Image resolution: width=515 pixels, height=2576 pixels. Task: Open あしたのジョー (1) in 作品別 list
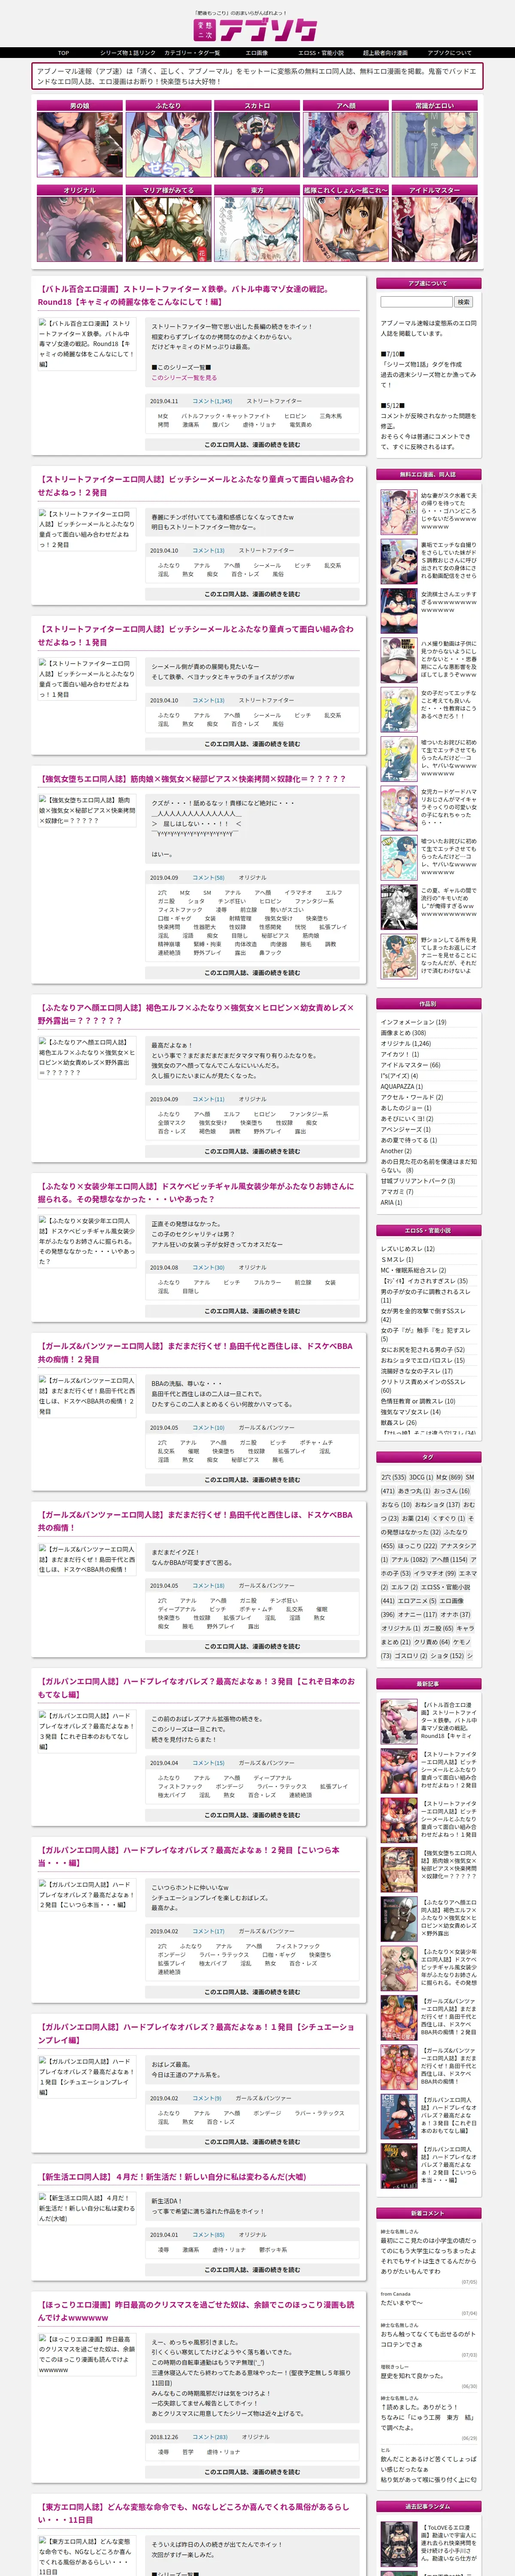tap(406, 1108)
